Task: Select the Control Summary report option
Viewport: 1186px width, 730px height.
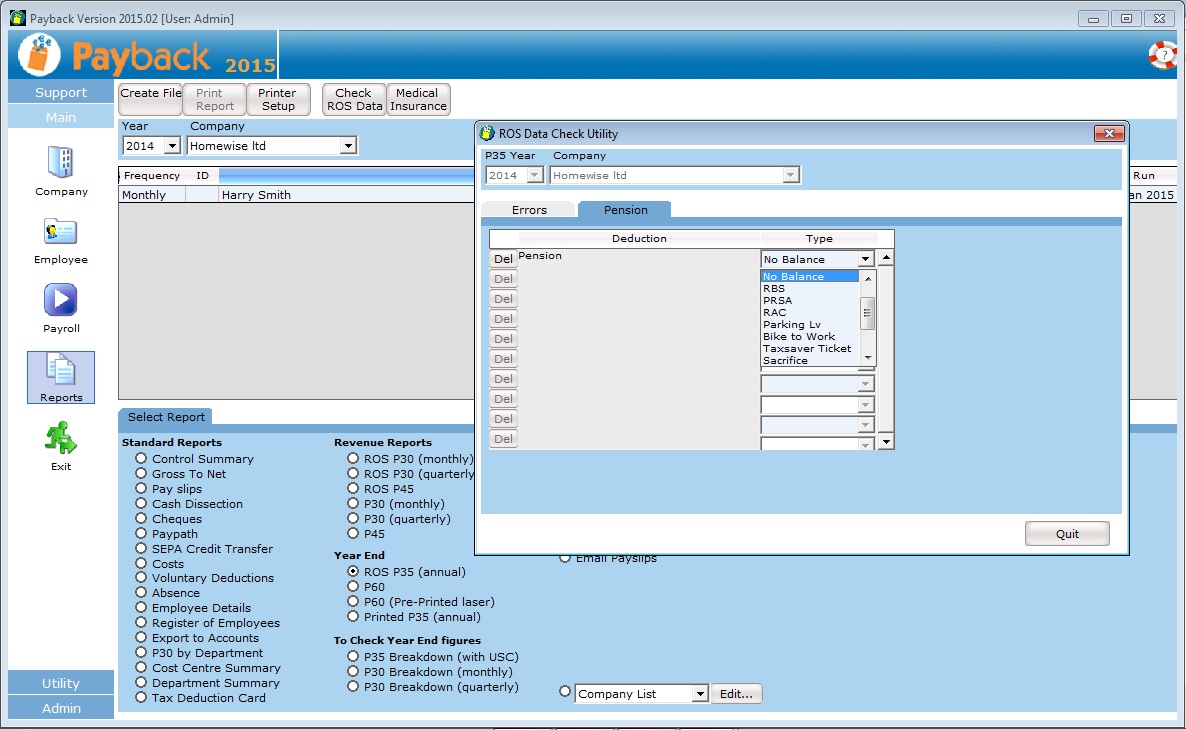Action: pyautogui.click(x=142, y=459)
